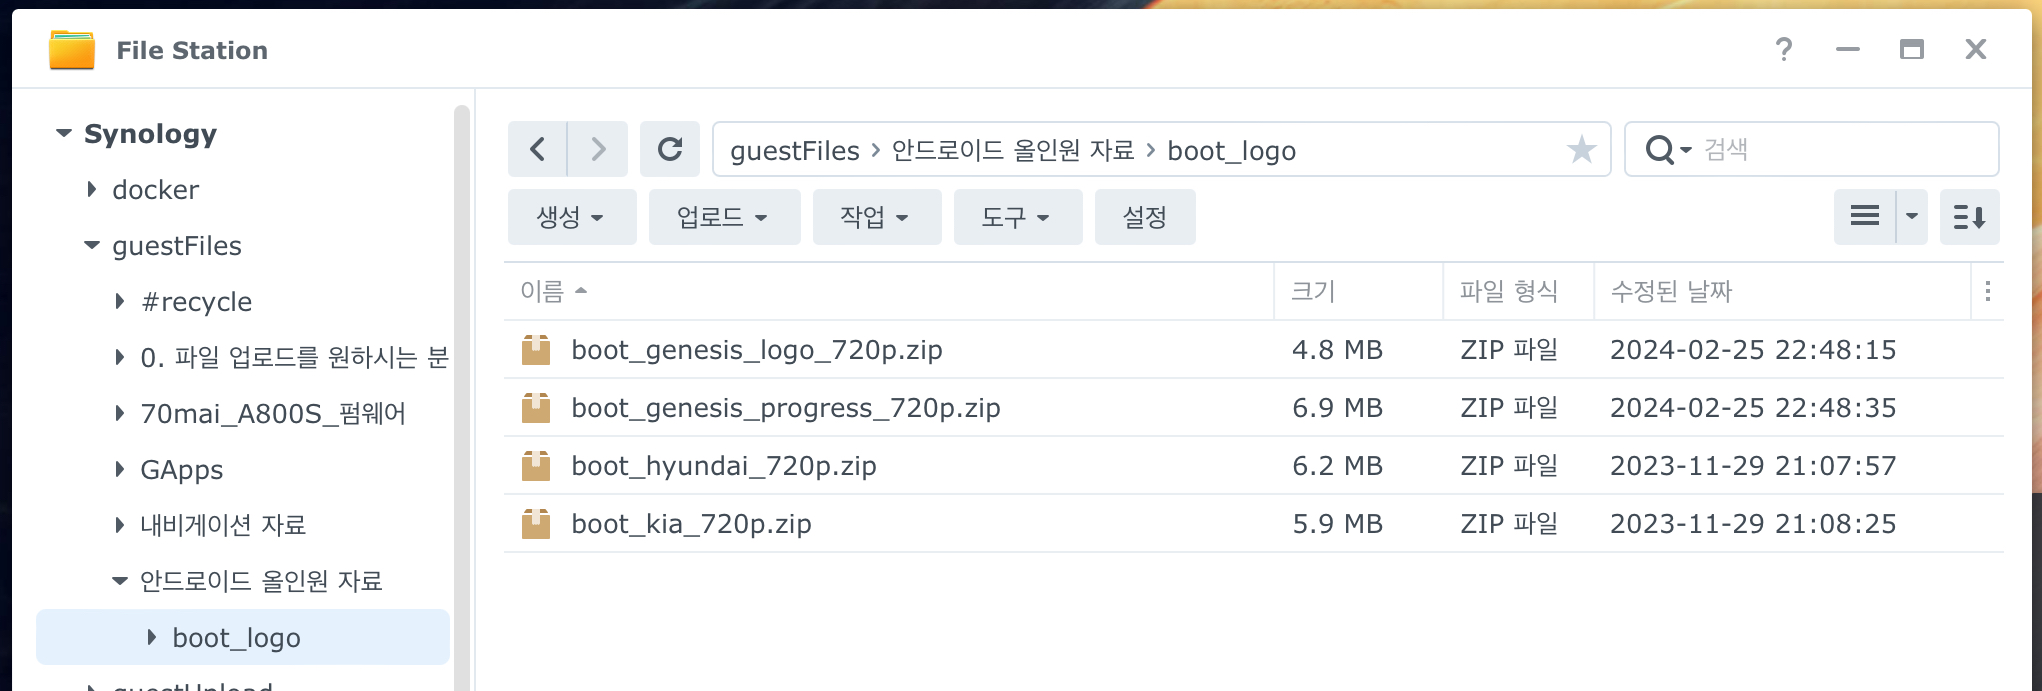Viewport: 2042px width, 691px height.
Task: Select #recycle in the folder tree
Action: 196,302
